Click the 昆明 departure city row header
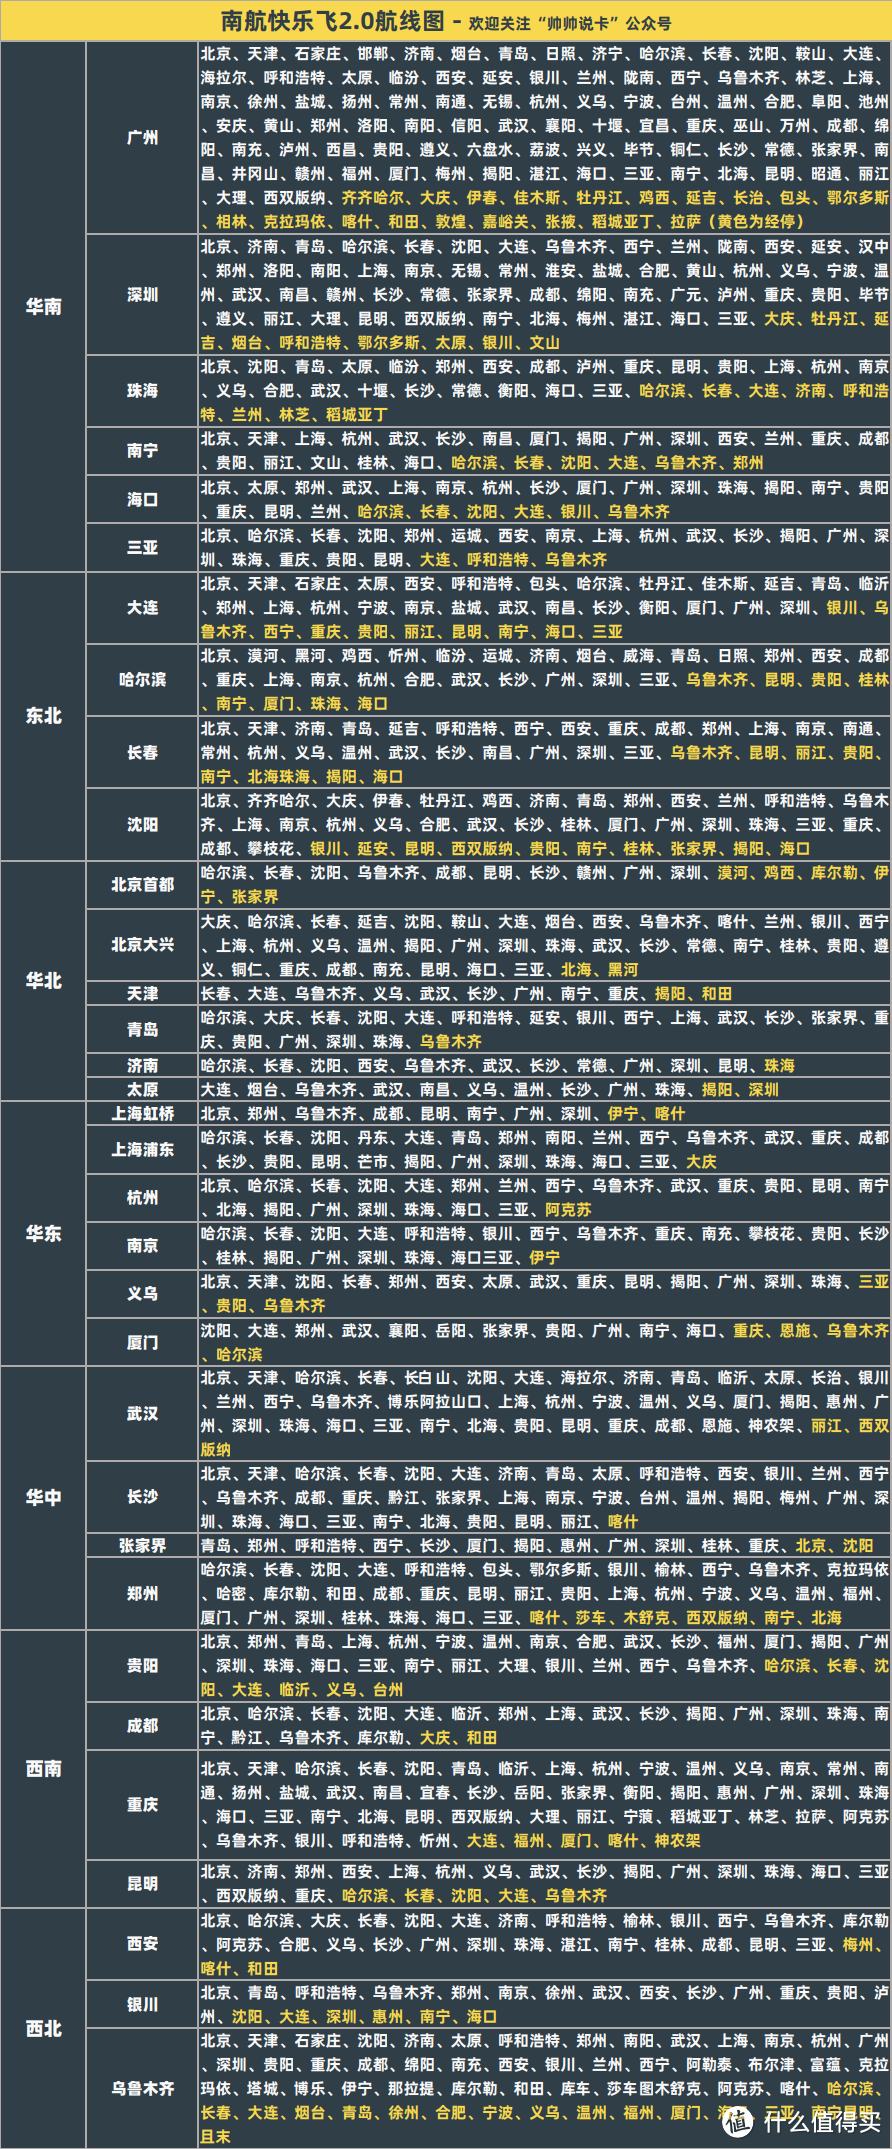 click(x=143, y=1884)
